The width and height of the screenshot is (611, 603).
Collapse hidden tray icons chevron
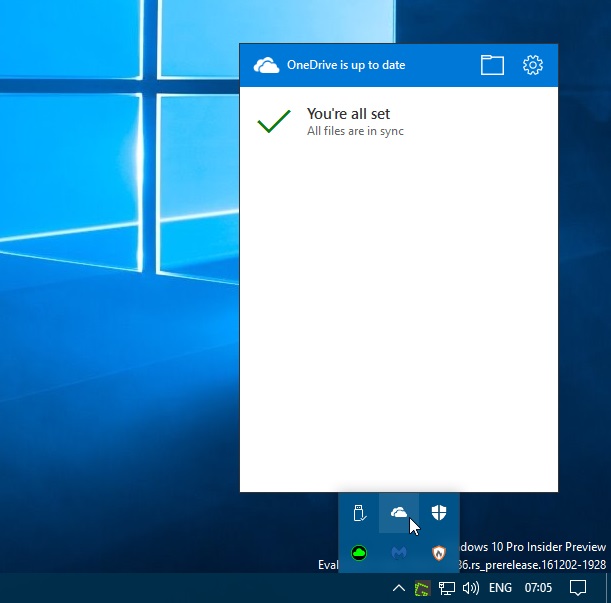399,588
